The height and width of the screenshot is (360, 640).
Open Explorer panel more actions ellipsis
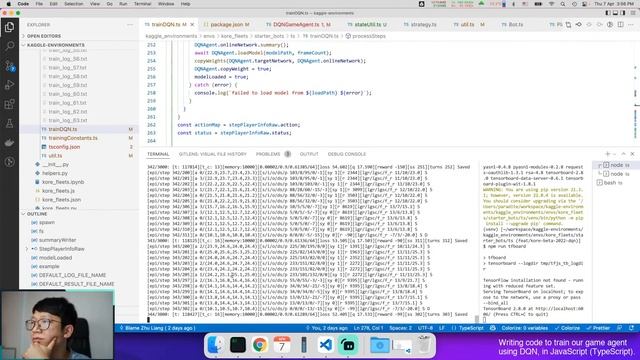130,25
